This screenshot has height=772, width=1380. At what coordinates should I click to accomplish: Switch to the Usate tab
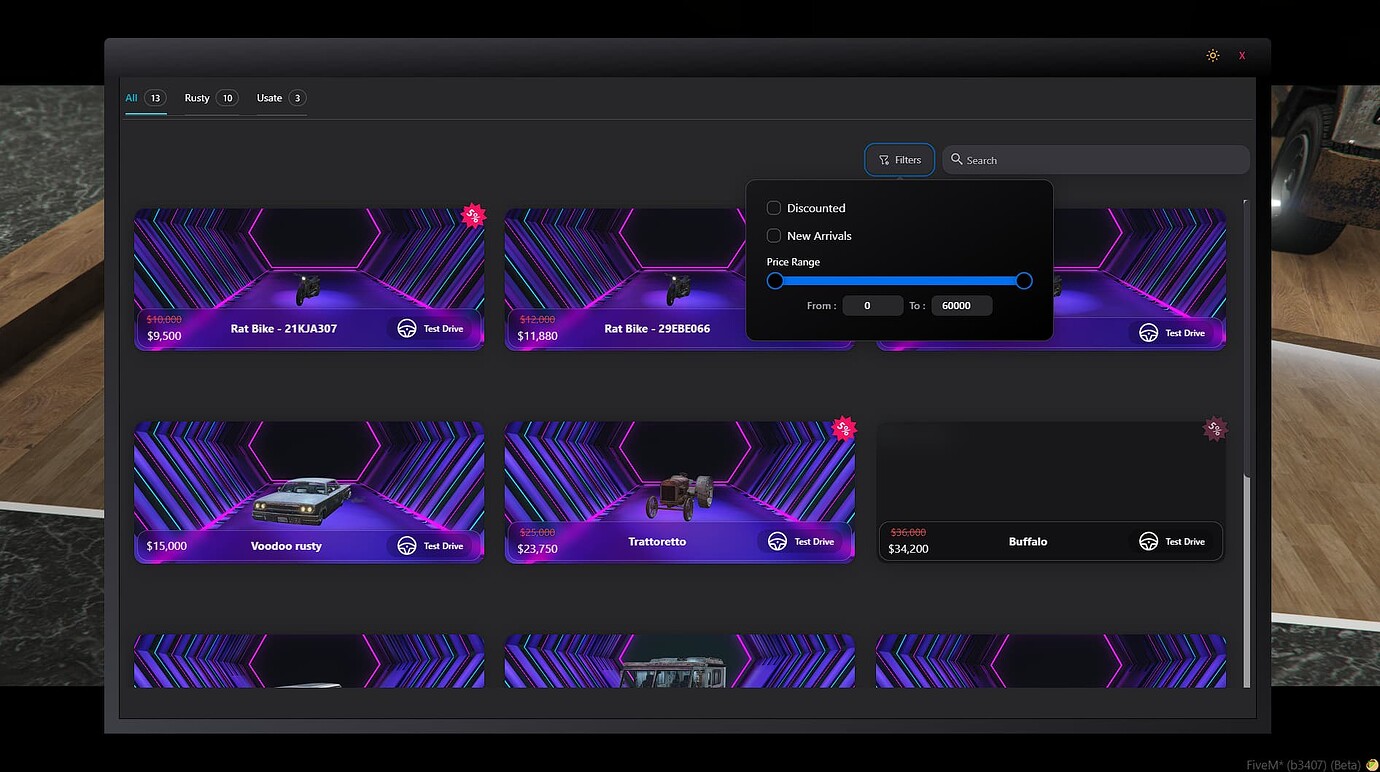(x=281, y=98)
